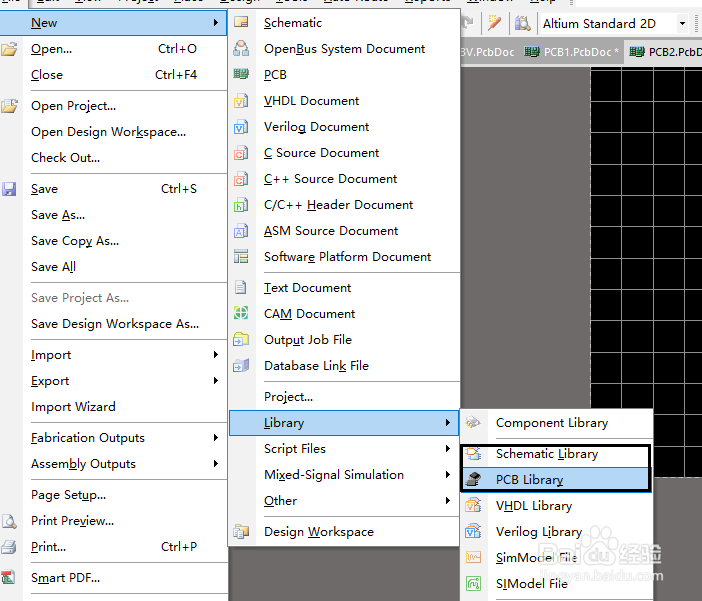This screenshot has height=601, width=702.
Task: Click the CAM Document icon
Action: tap(241, 313)
